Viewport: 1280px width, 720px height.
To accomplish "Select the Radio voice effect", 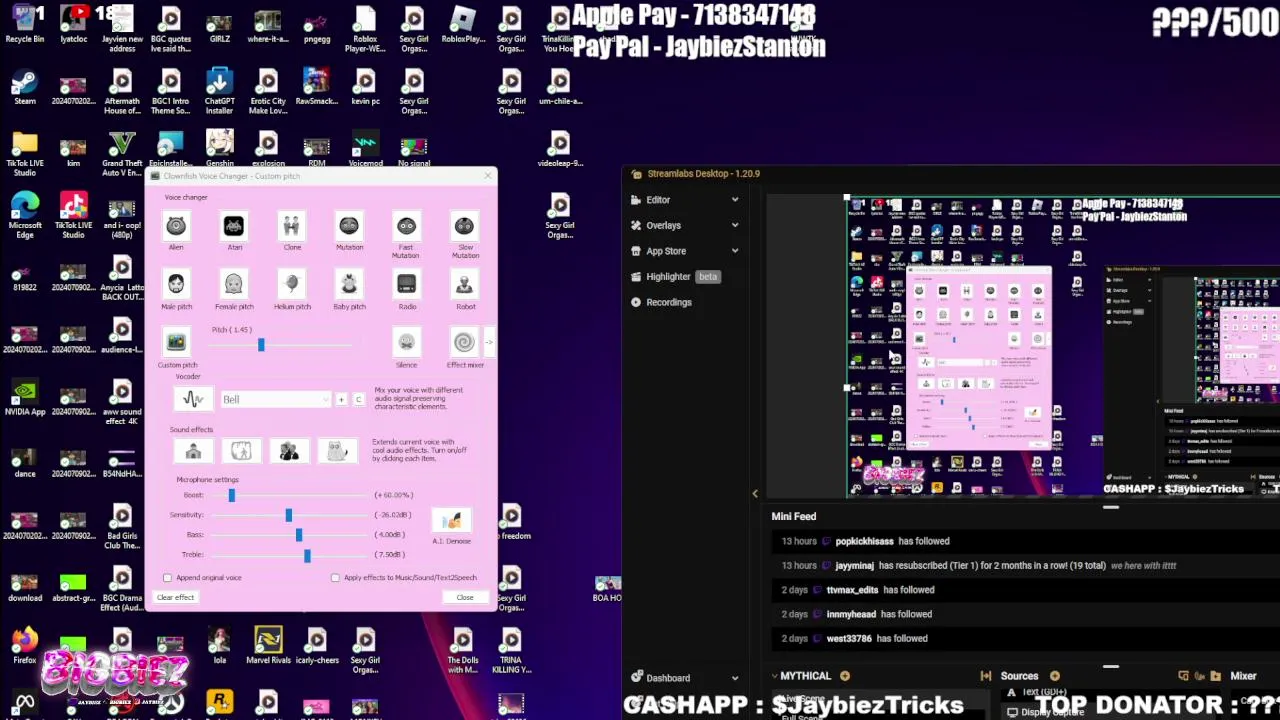I will coord(406,285).
